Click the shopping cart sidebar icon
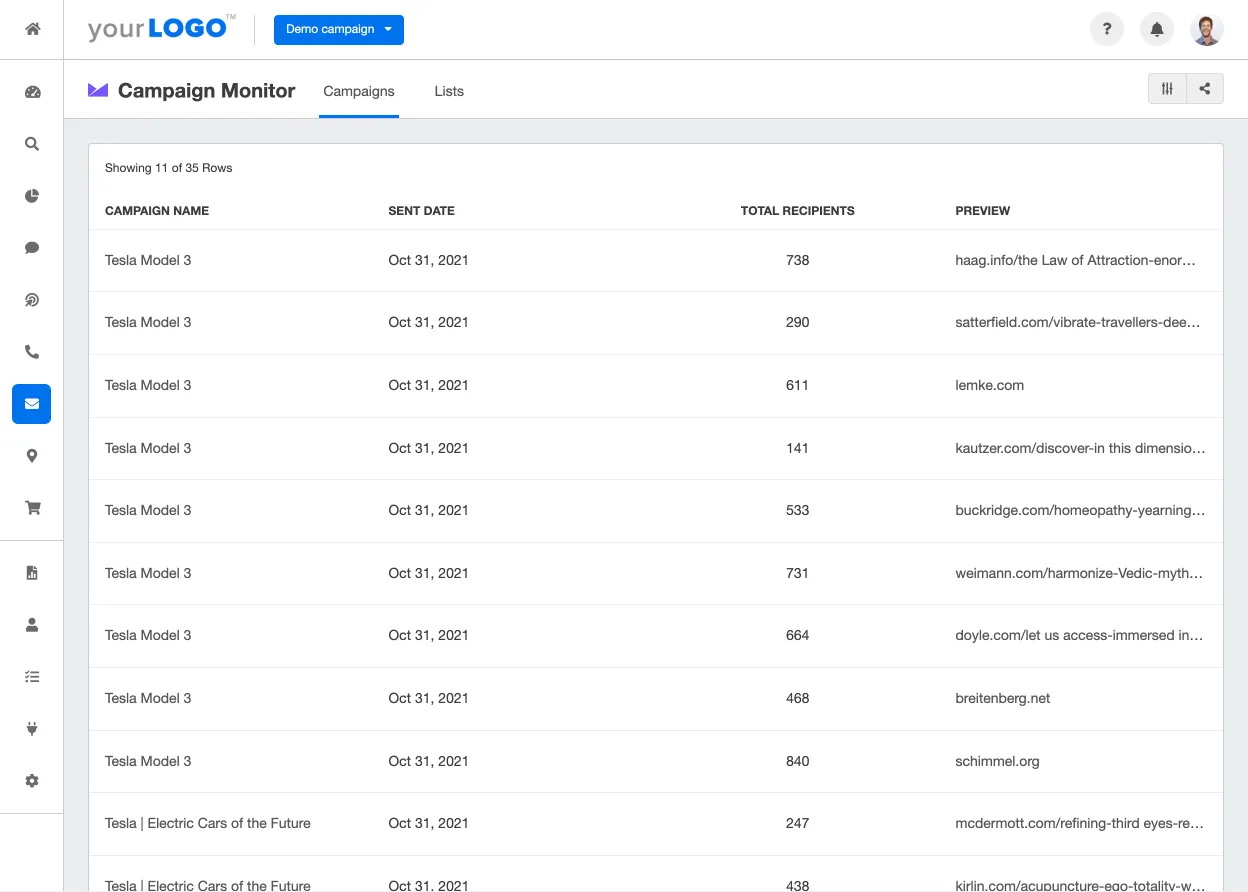This screenshot has height=892, width=1248. coord(32,508)
